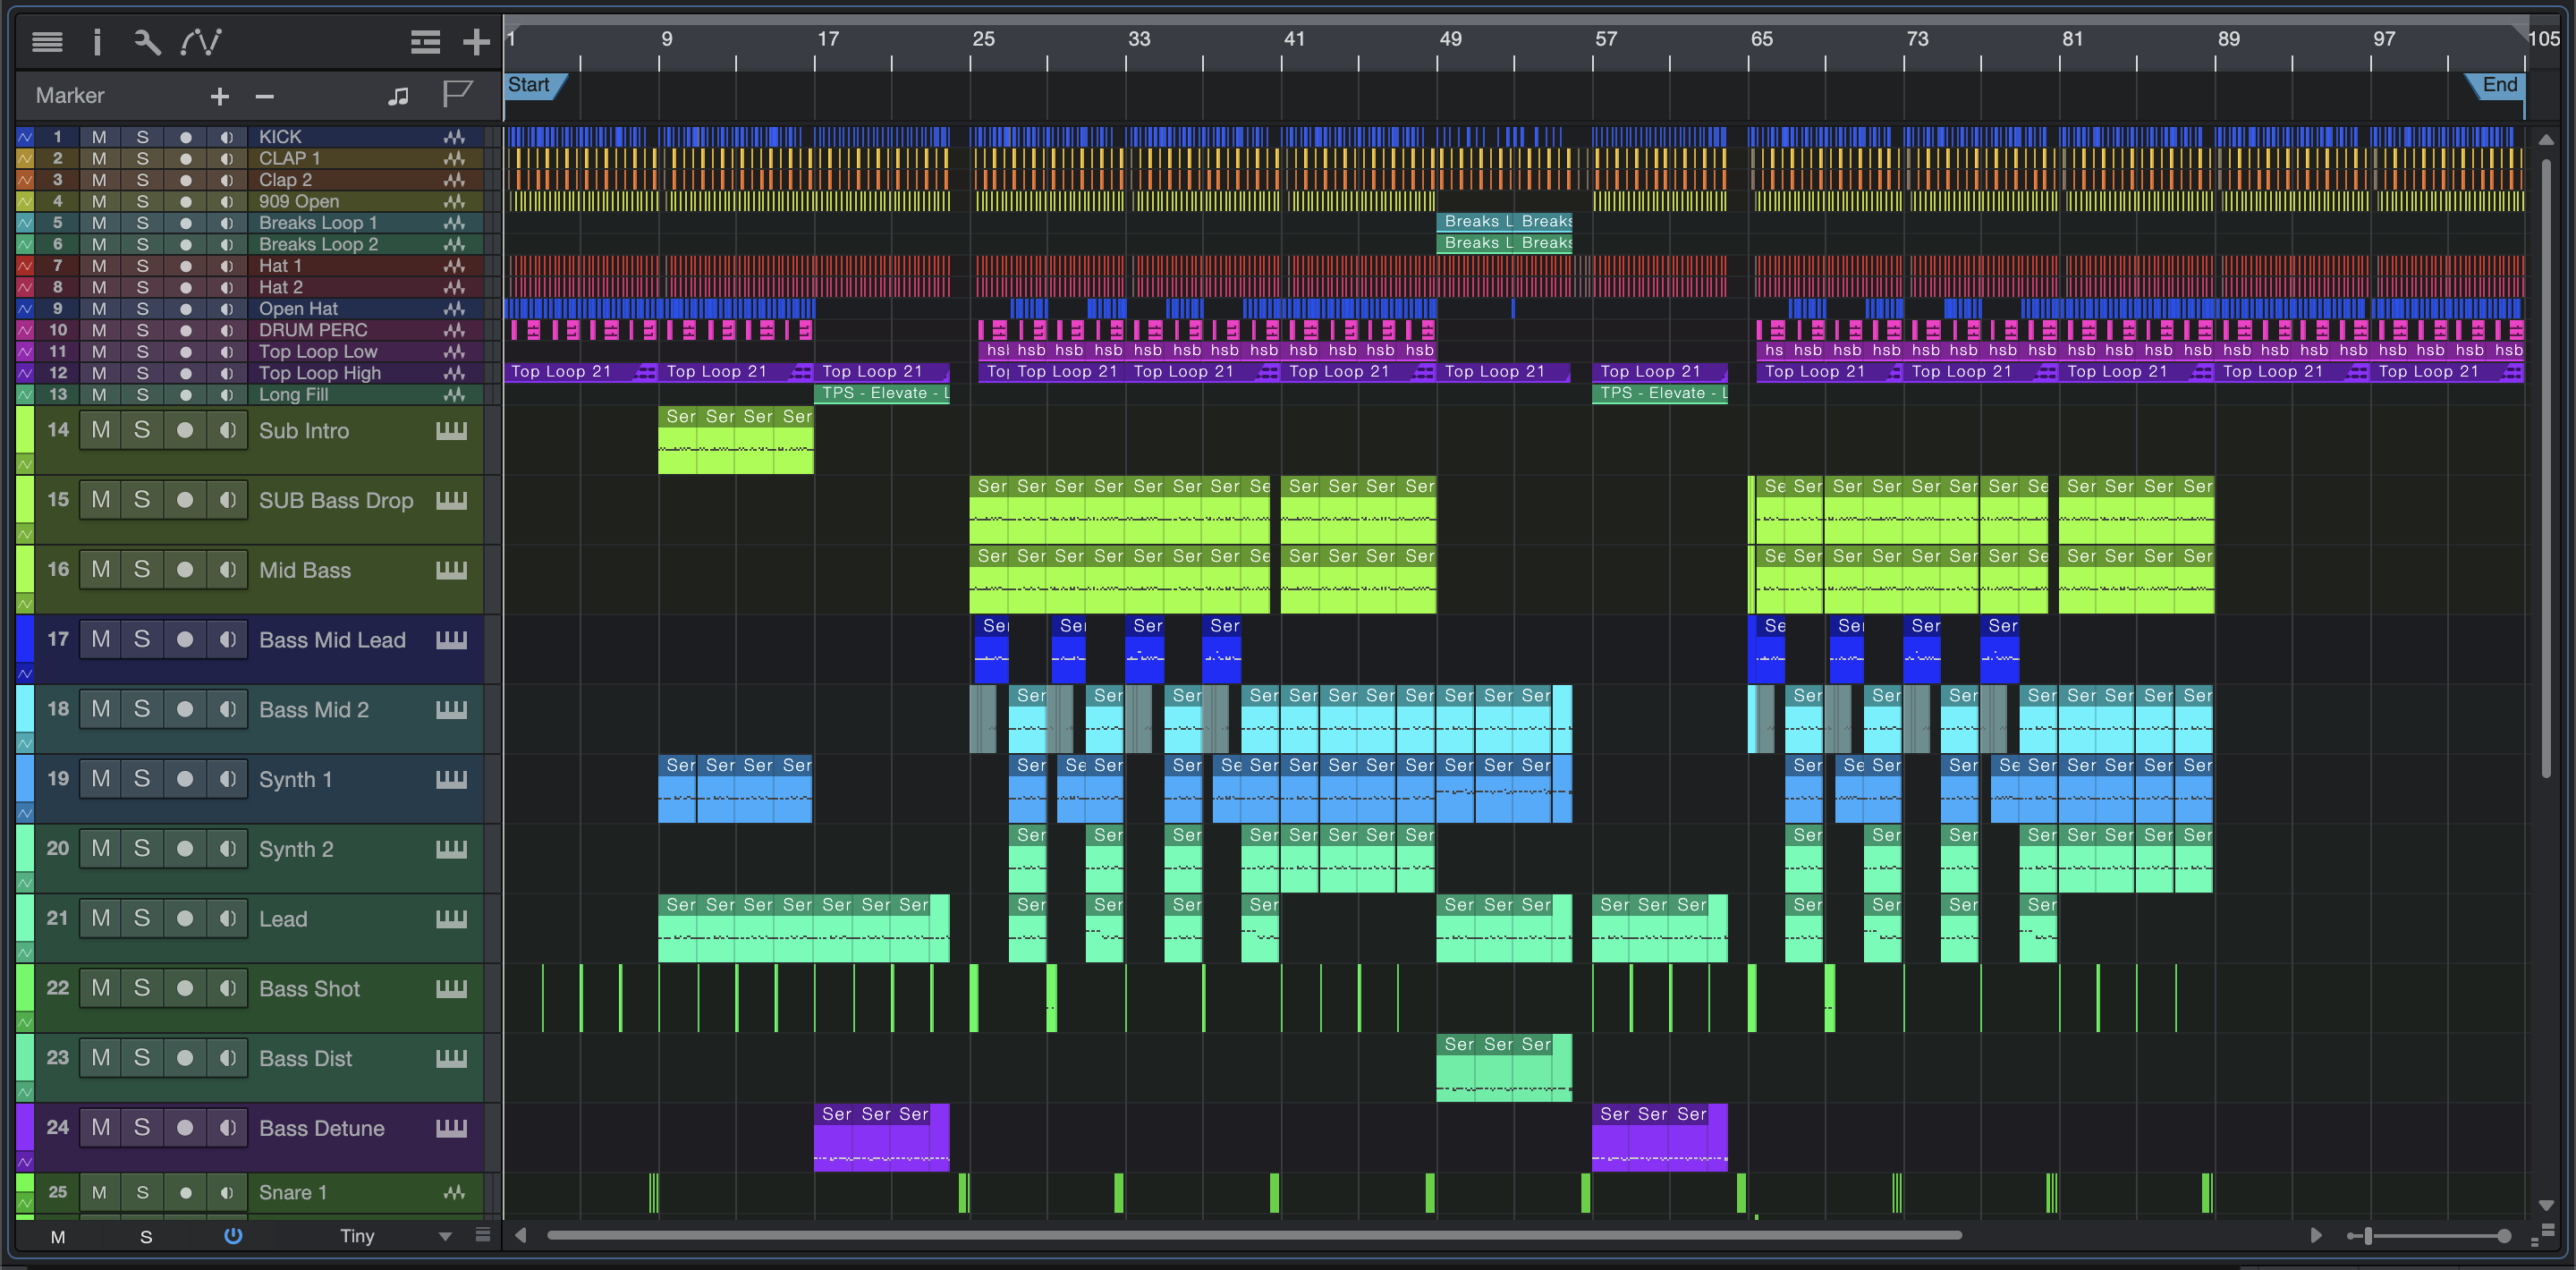Select the End marker on timeline
The width and height of the screenshot is (2576, 1270).
(2499, 85)
